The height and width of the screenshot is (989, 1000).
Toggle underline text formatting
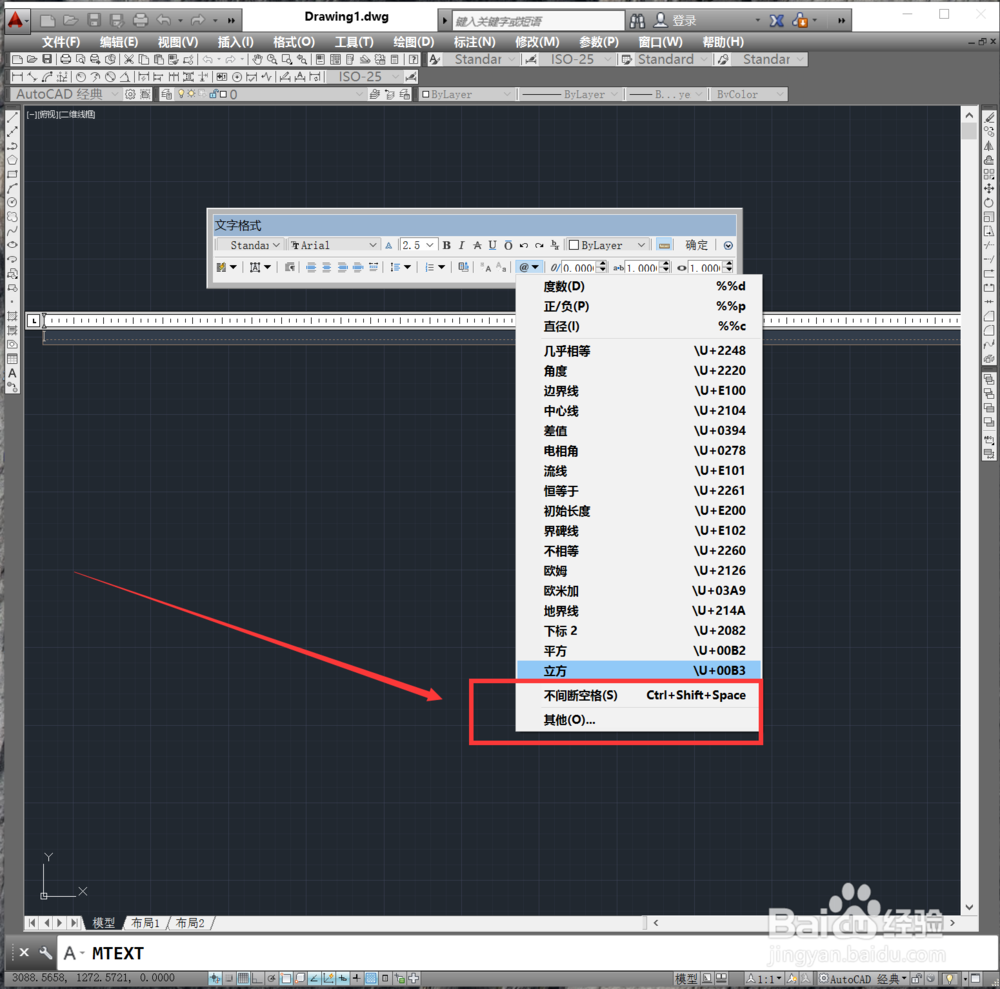[492, 245]
